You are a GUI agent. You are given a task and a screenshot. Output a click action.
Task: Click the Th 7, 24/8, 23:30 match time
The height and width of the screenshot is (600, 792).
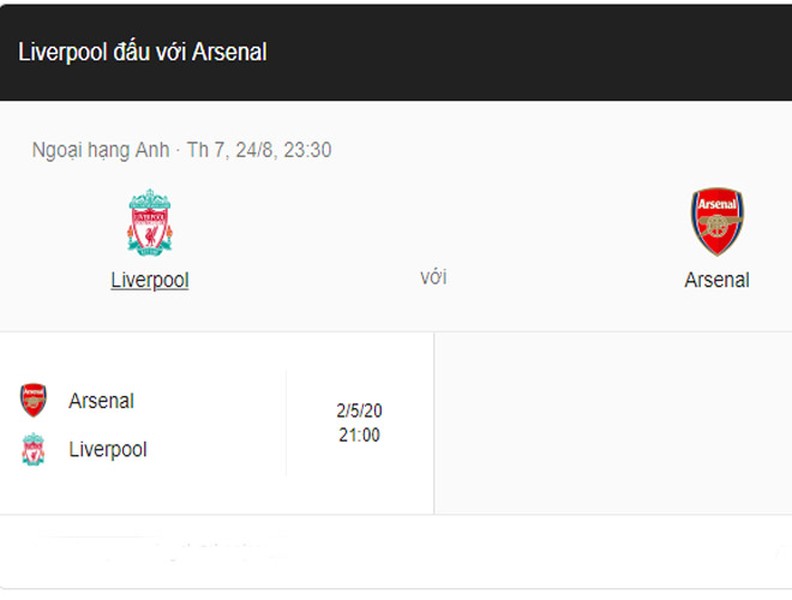pos(259,150)
